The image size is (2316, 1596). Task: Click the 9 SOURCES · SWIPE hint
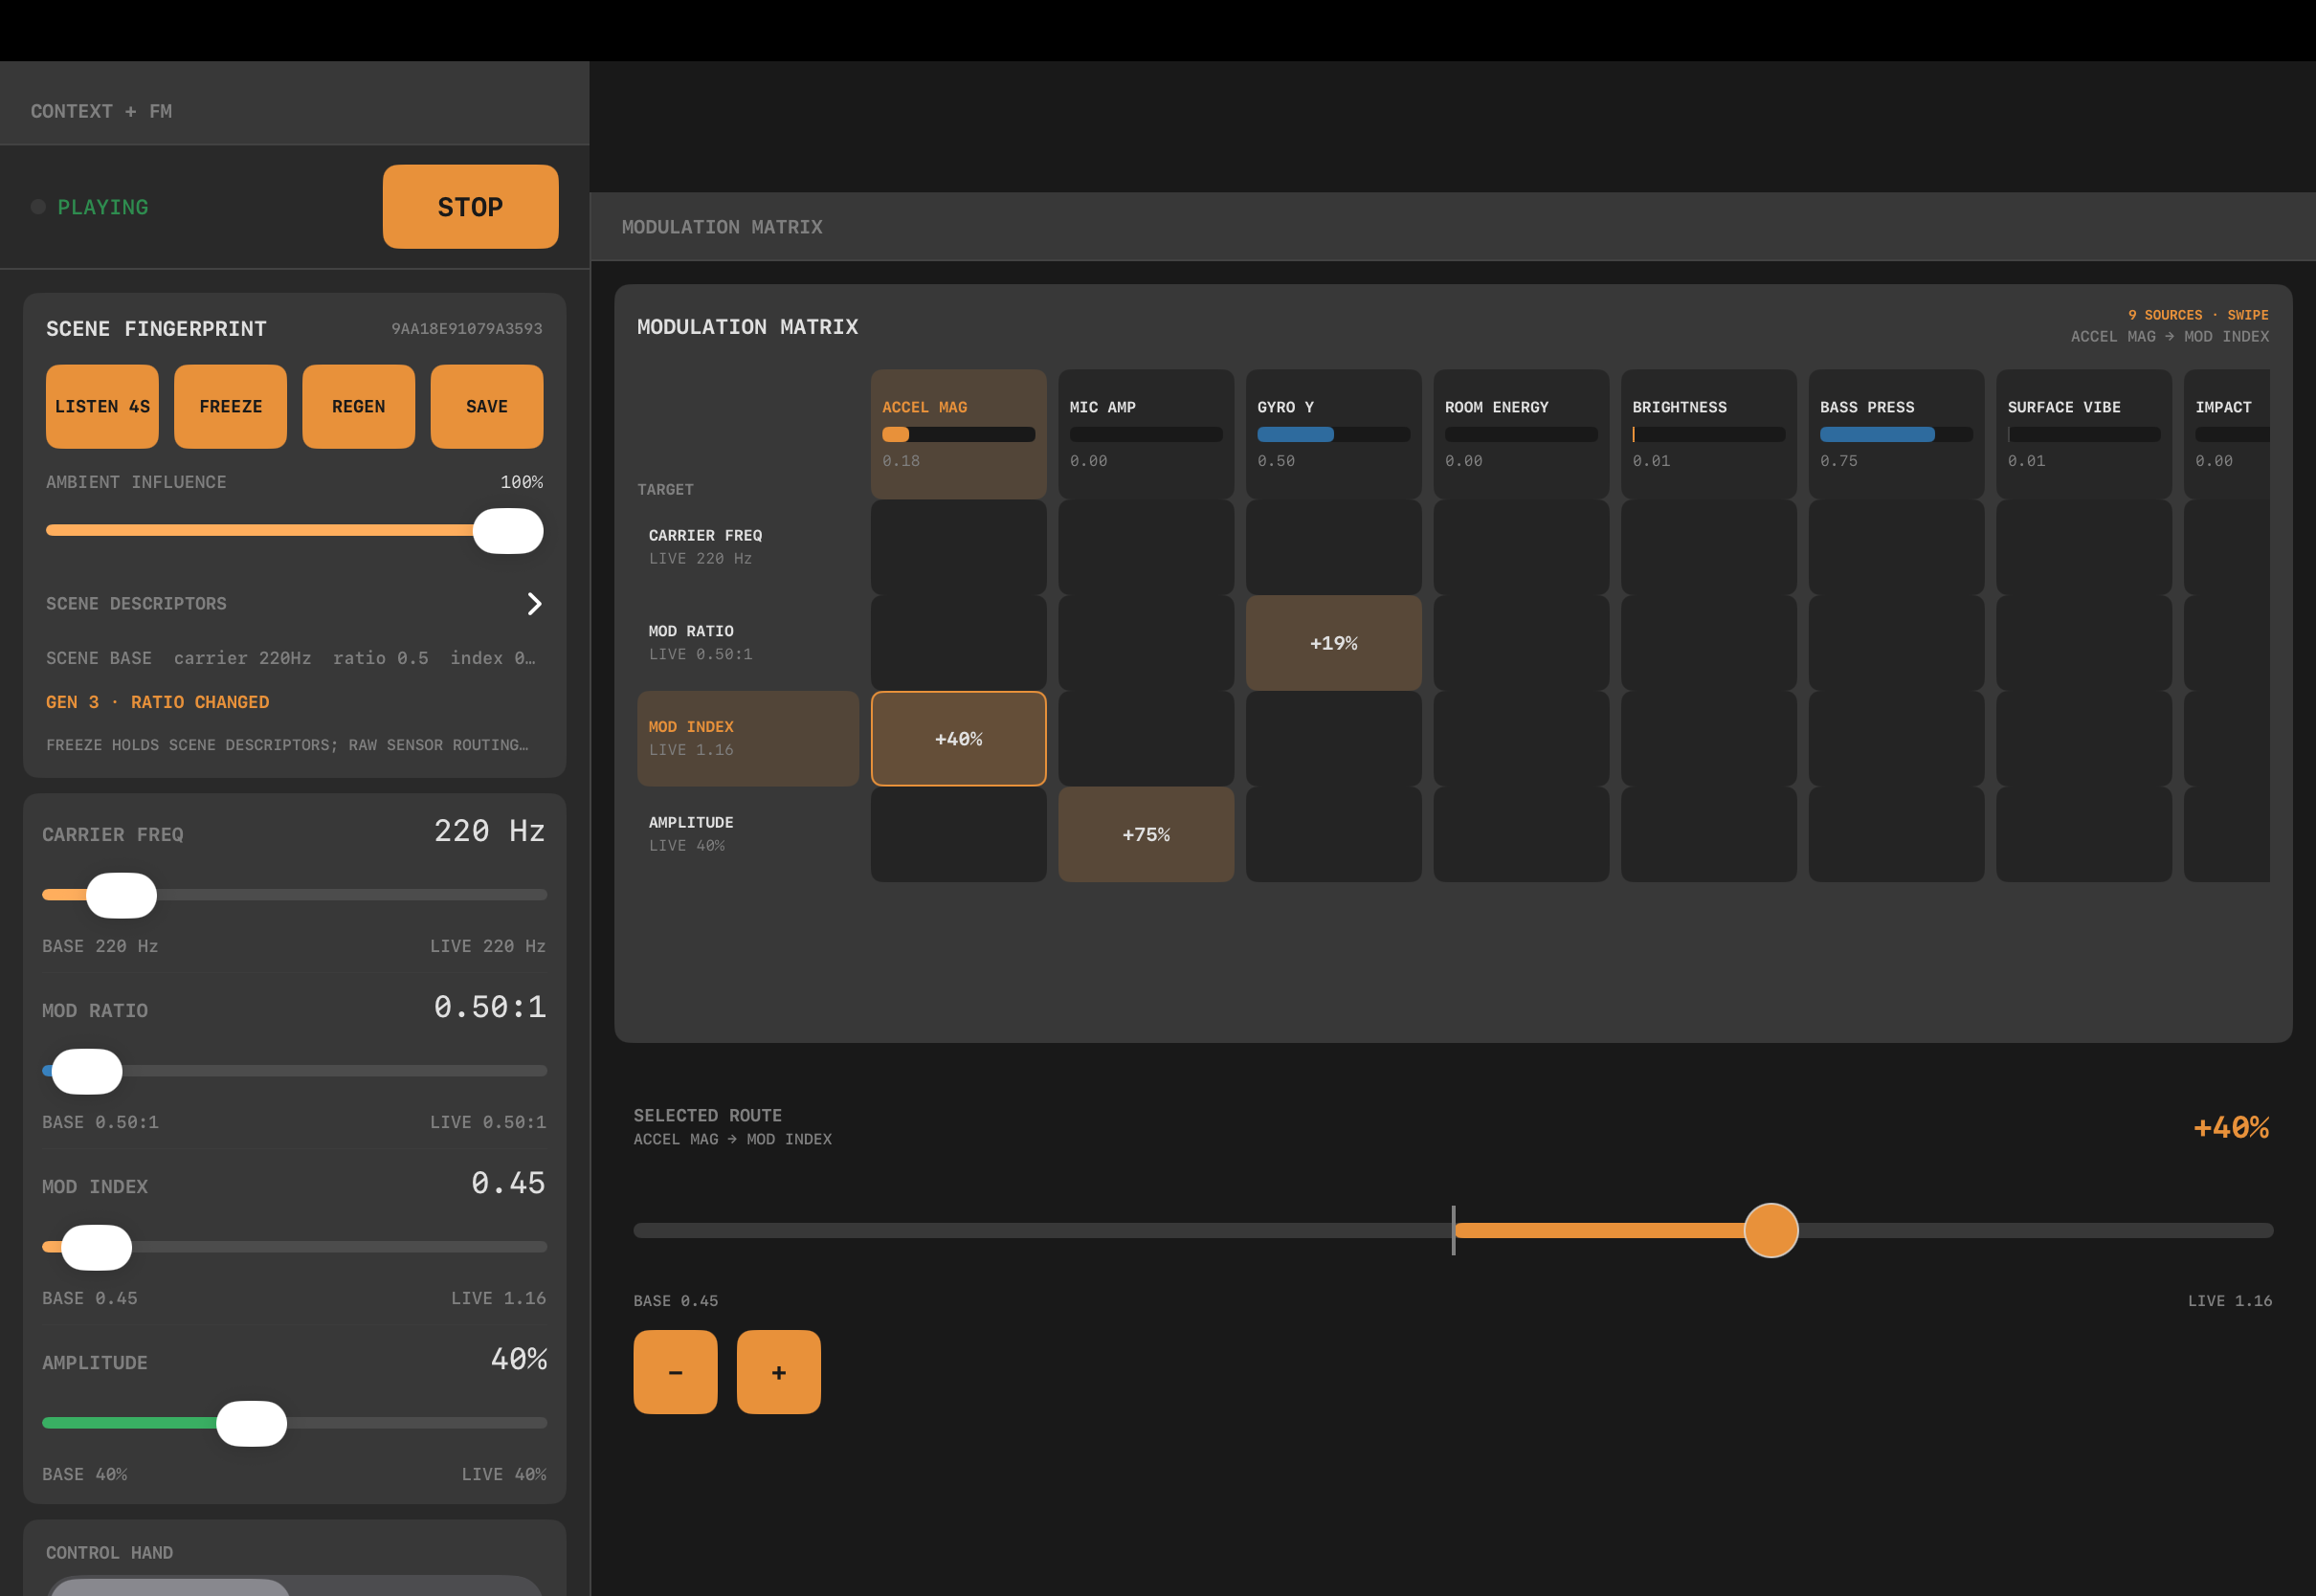click(2198, 315)
